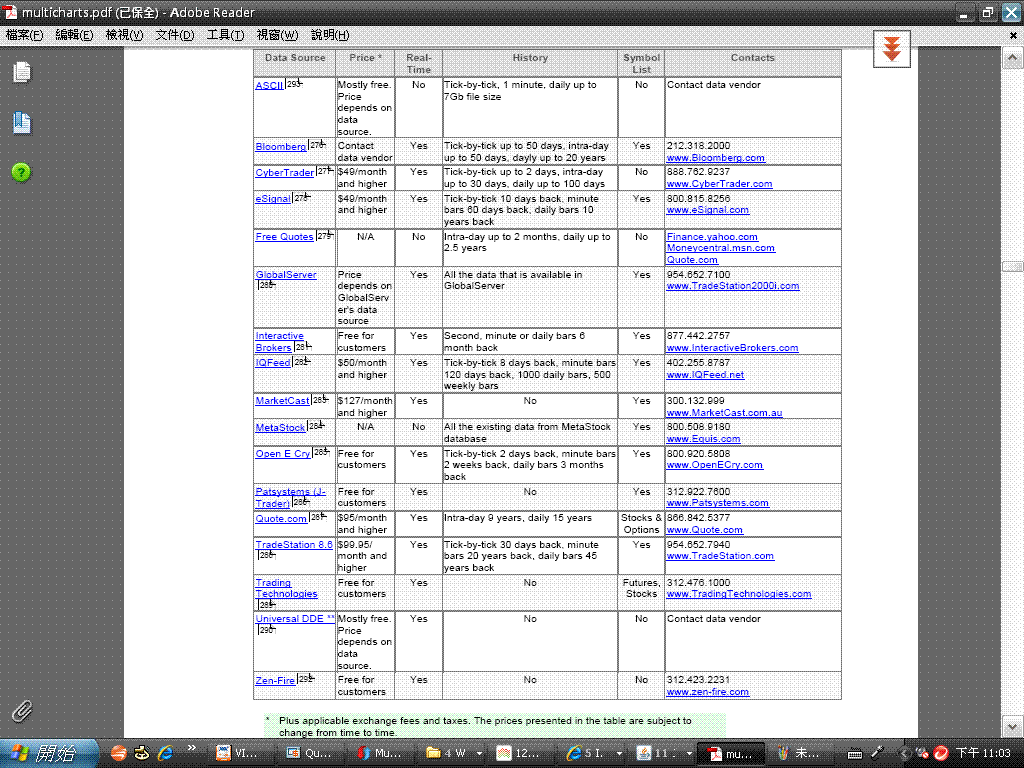Open the Patsystems (J-Trader) link
Viewport: 1024px width, 768px height.
point(291,498)
